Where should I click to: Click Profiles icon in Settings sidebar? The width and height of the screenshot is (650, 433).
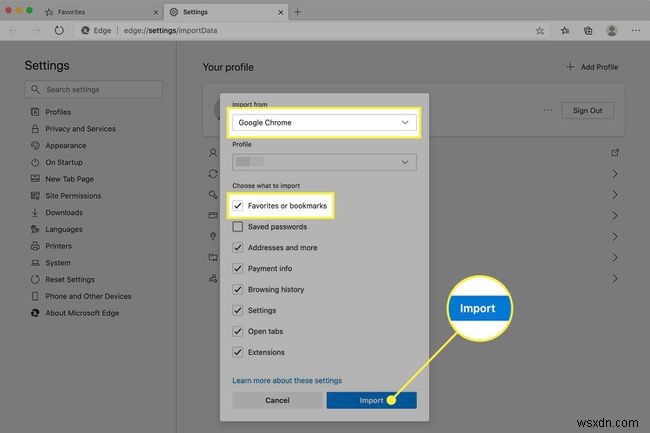pos(35,112)
